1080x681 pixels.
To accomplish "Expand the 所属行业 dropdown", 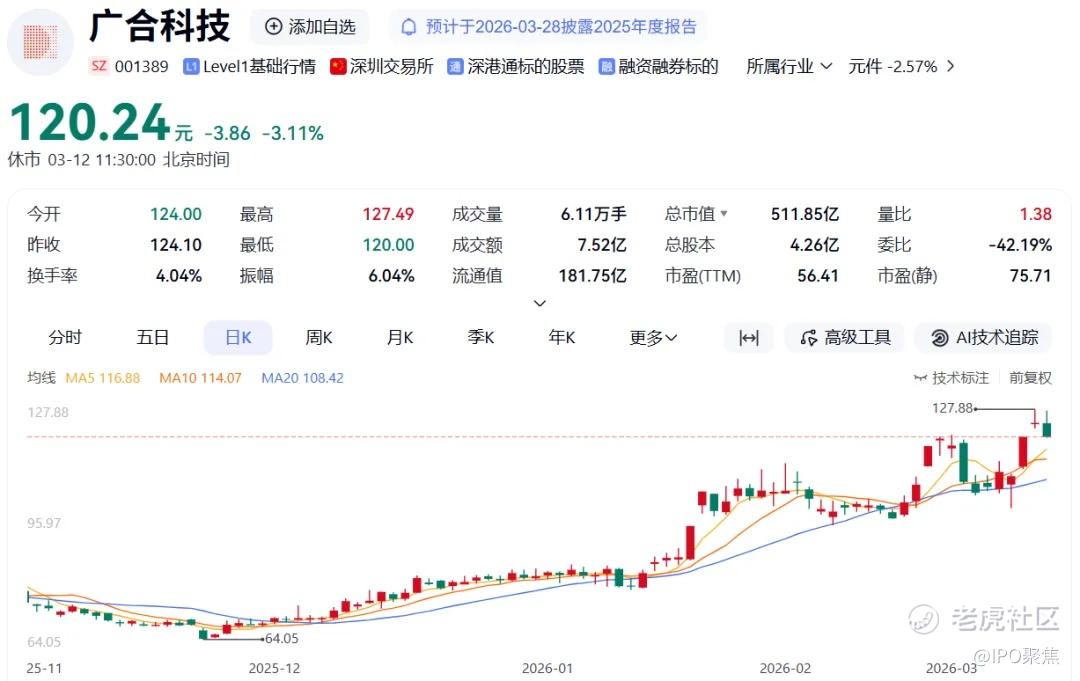I will (x=789, y=67).
